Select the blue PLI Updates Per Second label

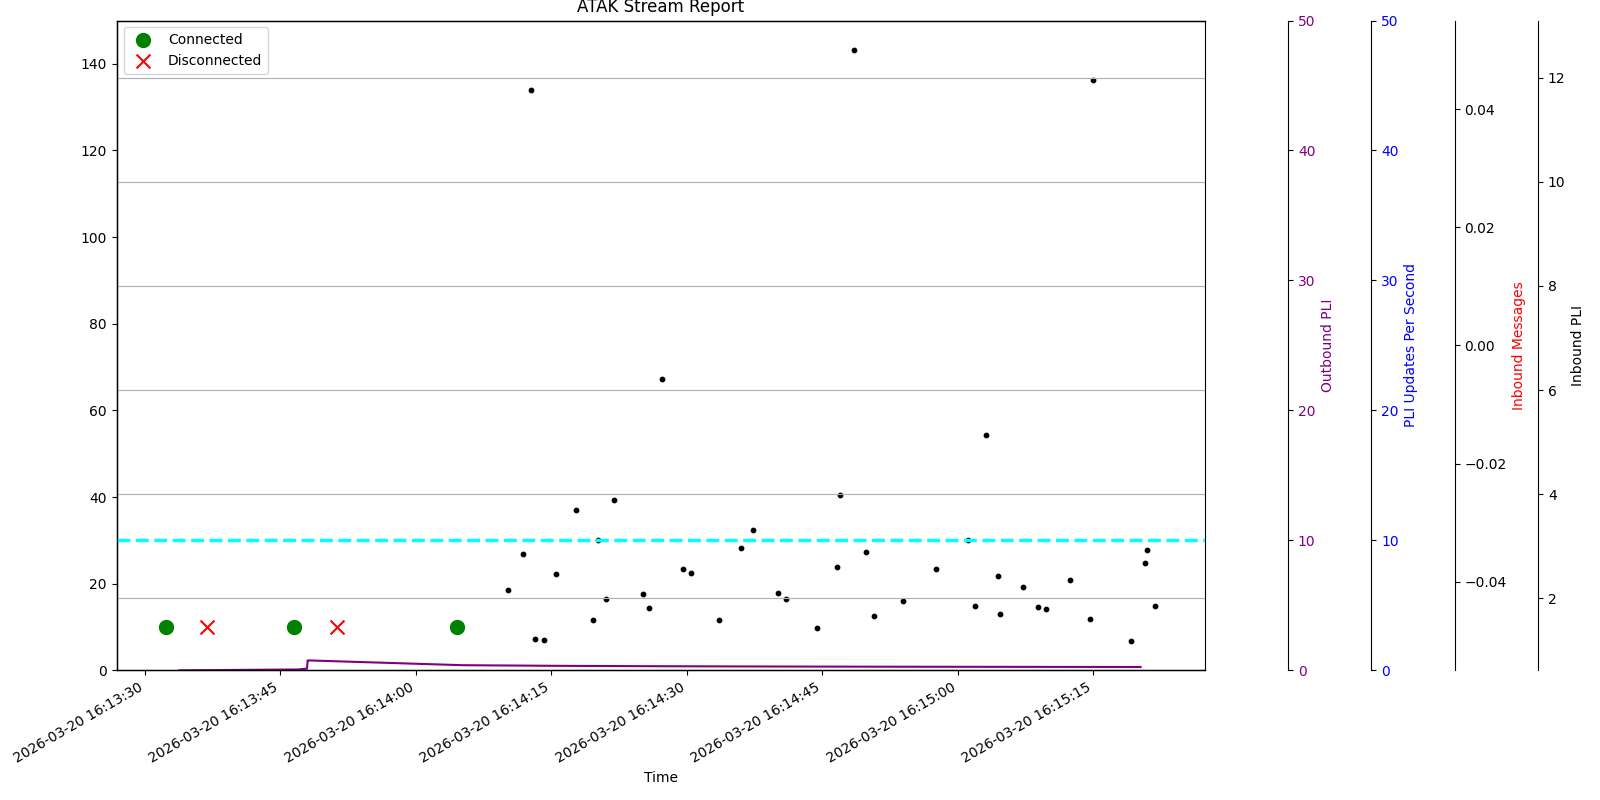[x=1410, y=346]
